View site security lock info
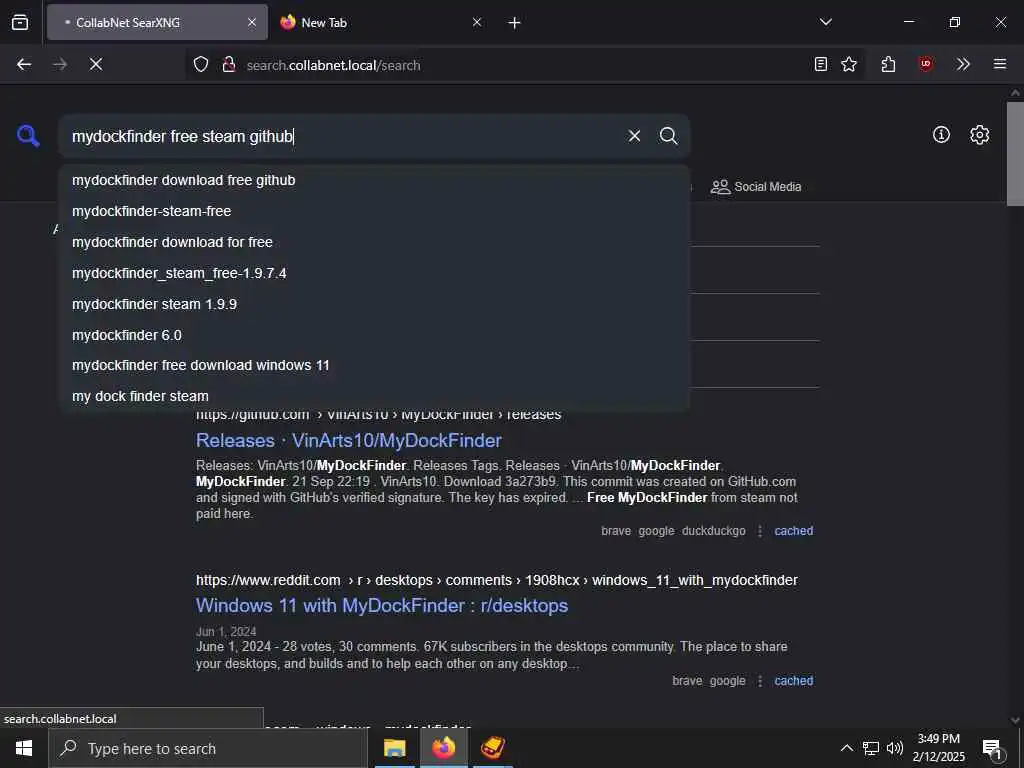 click(229, 64)
